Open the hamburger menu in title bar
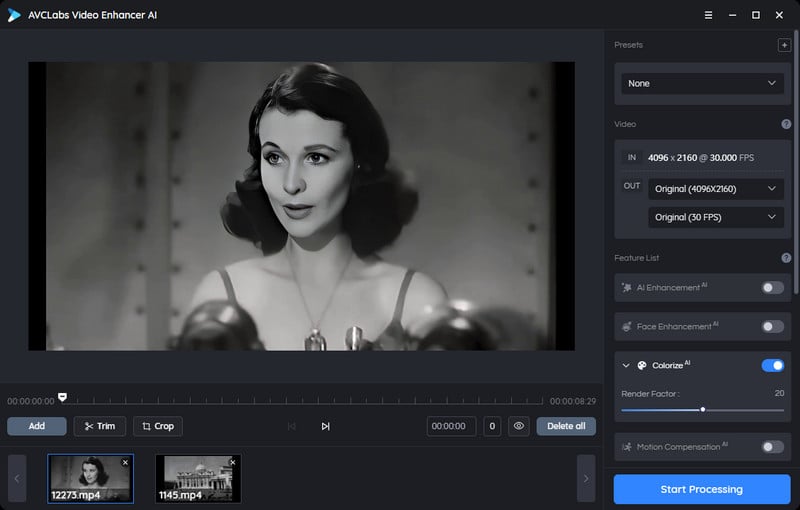This screenshot has width=800, height=510. [708, 15]
